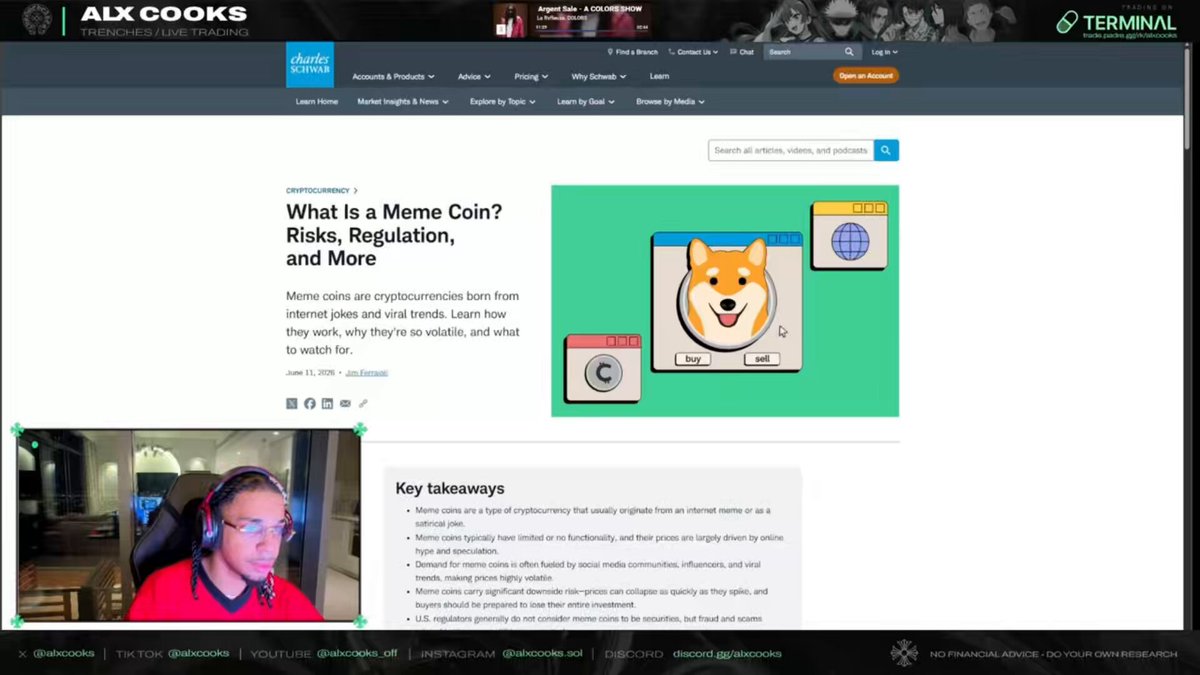This screenshot has width=1200, height=675.
Task: Click the June 11, 2026 date
Action: (x=310, y=373)
